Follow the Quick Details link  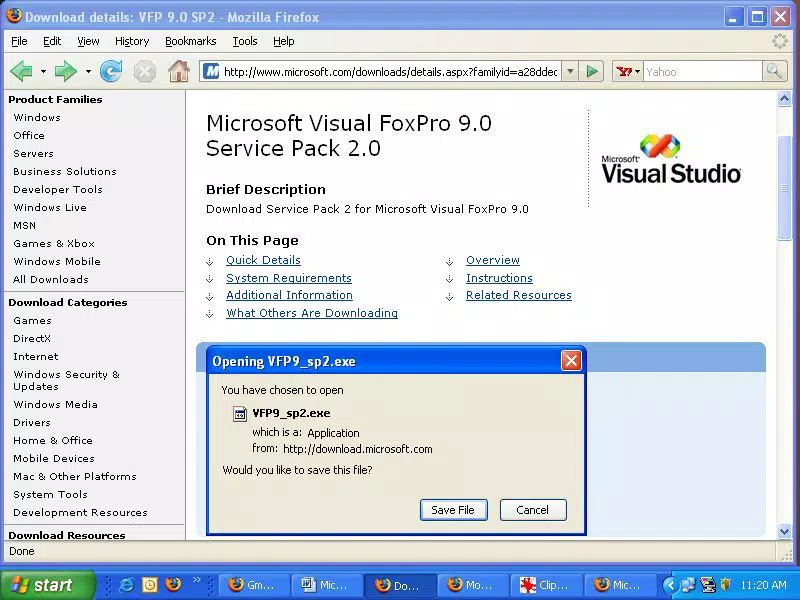263,260
